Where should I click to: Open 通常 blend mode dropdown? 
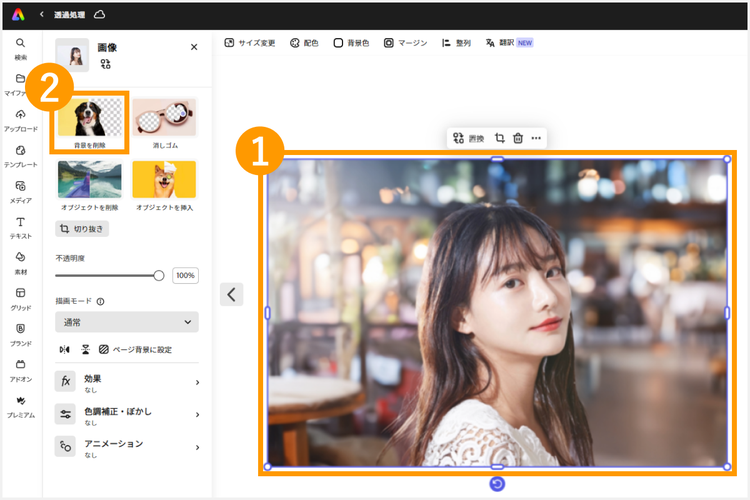click(x=127, y=322)
